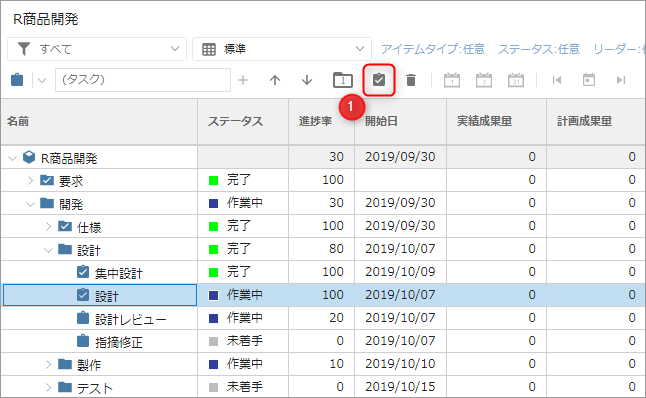Click start date 2019/10/10 cell
Viewport: 646px width, 398px height.
click(400, 364)
